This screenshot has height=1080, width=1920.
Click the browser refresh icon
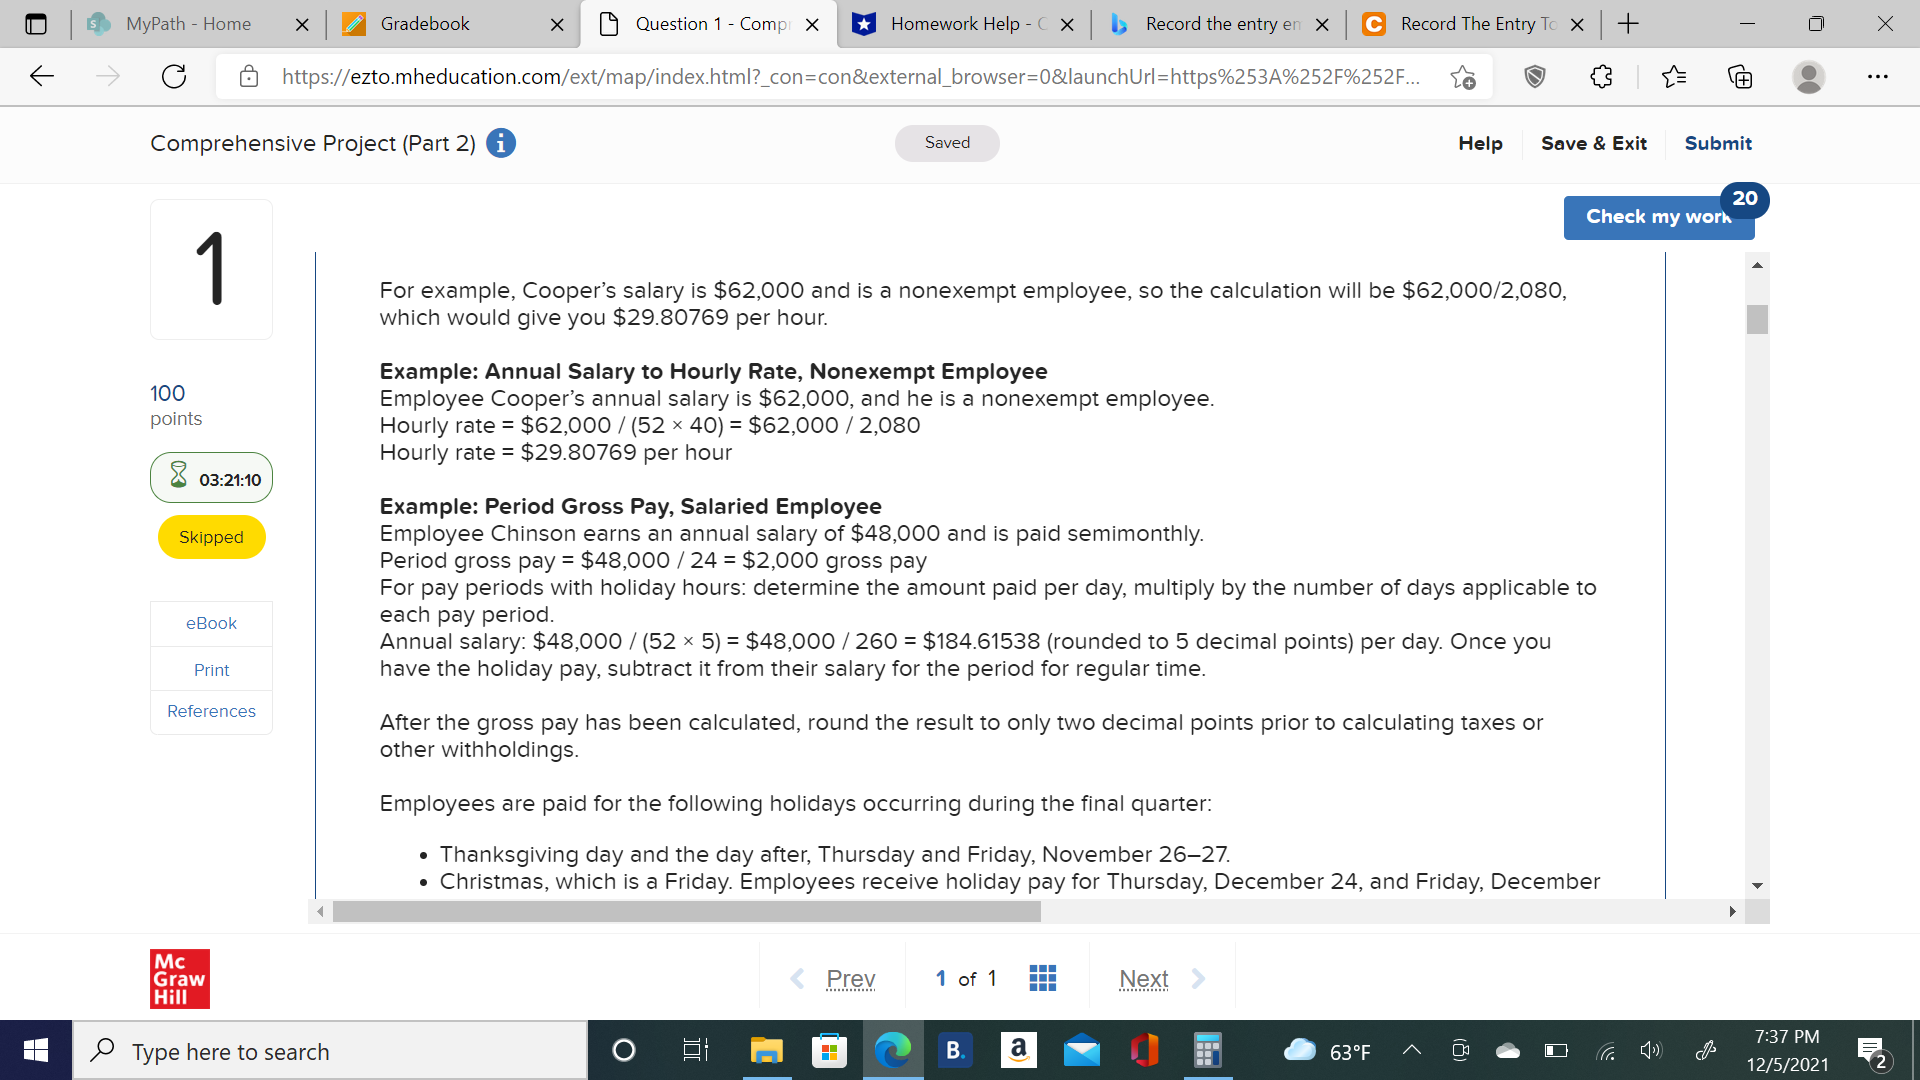coord(174,77)
